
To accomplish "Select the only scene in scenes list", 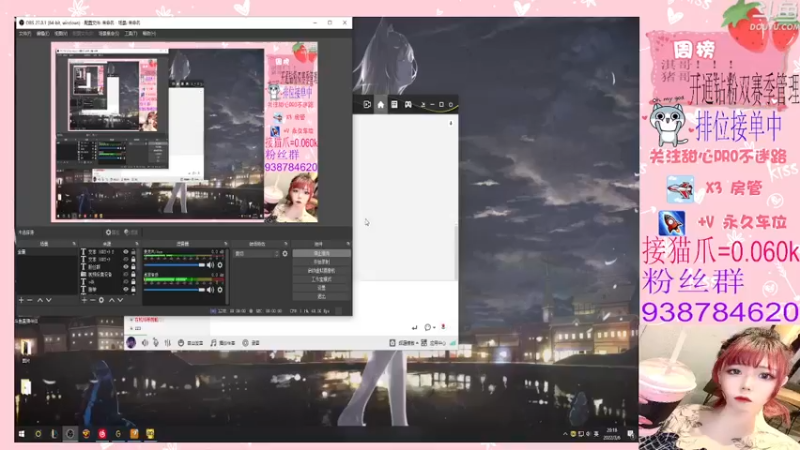I will (46, 252).
